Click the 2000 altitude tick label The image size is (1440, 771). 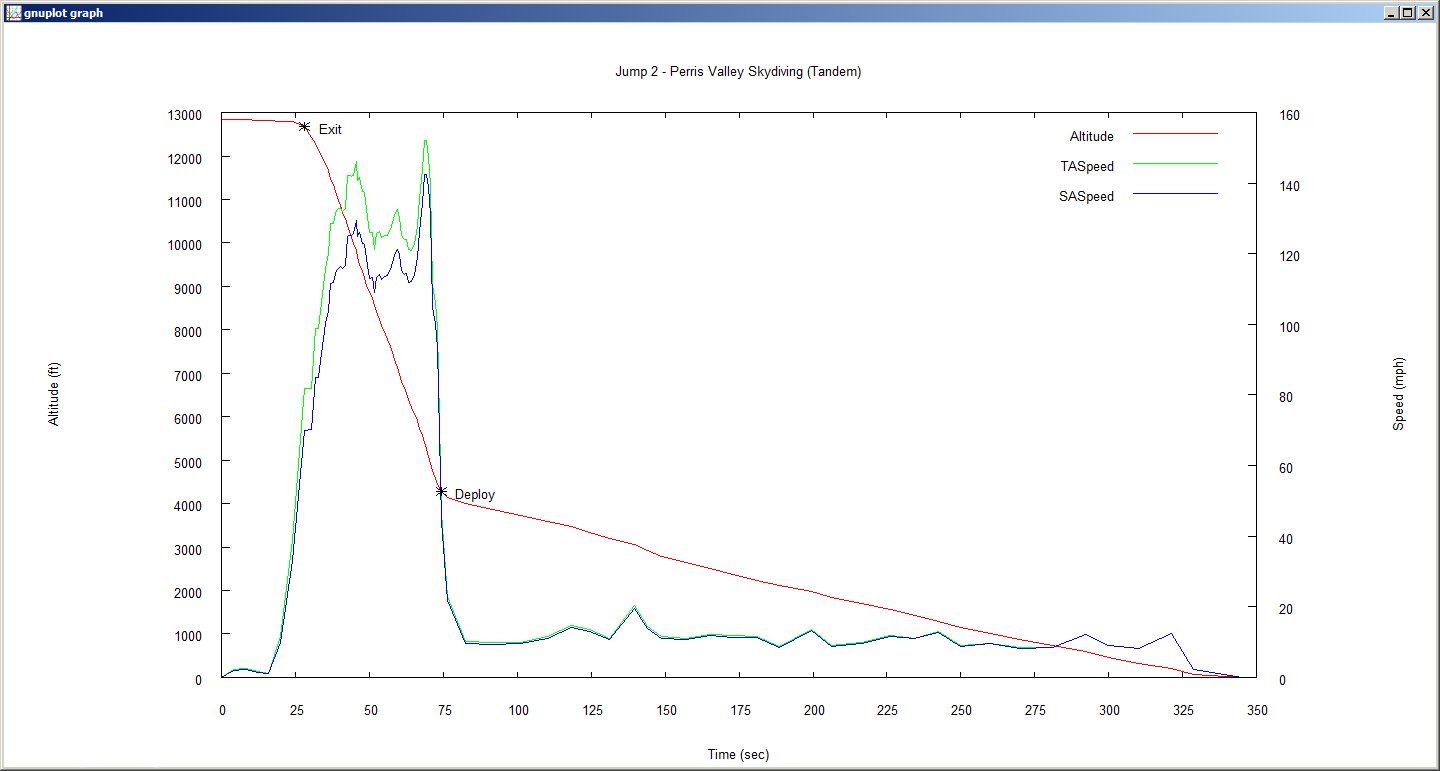click(187, 592)
